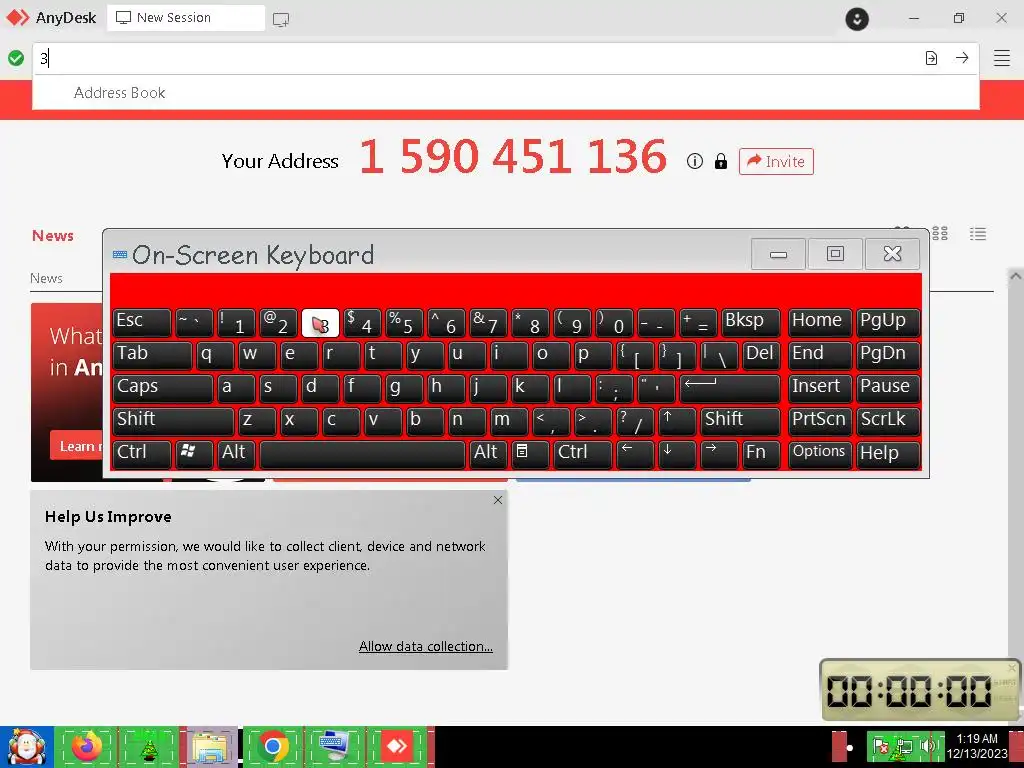Open Google Chrome from the taskbar
The height and width of the screenshot is (768, 1024).
(x=273, y=746)
